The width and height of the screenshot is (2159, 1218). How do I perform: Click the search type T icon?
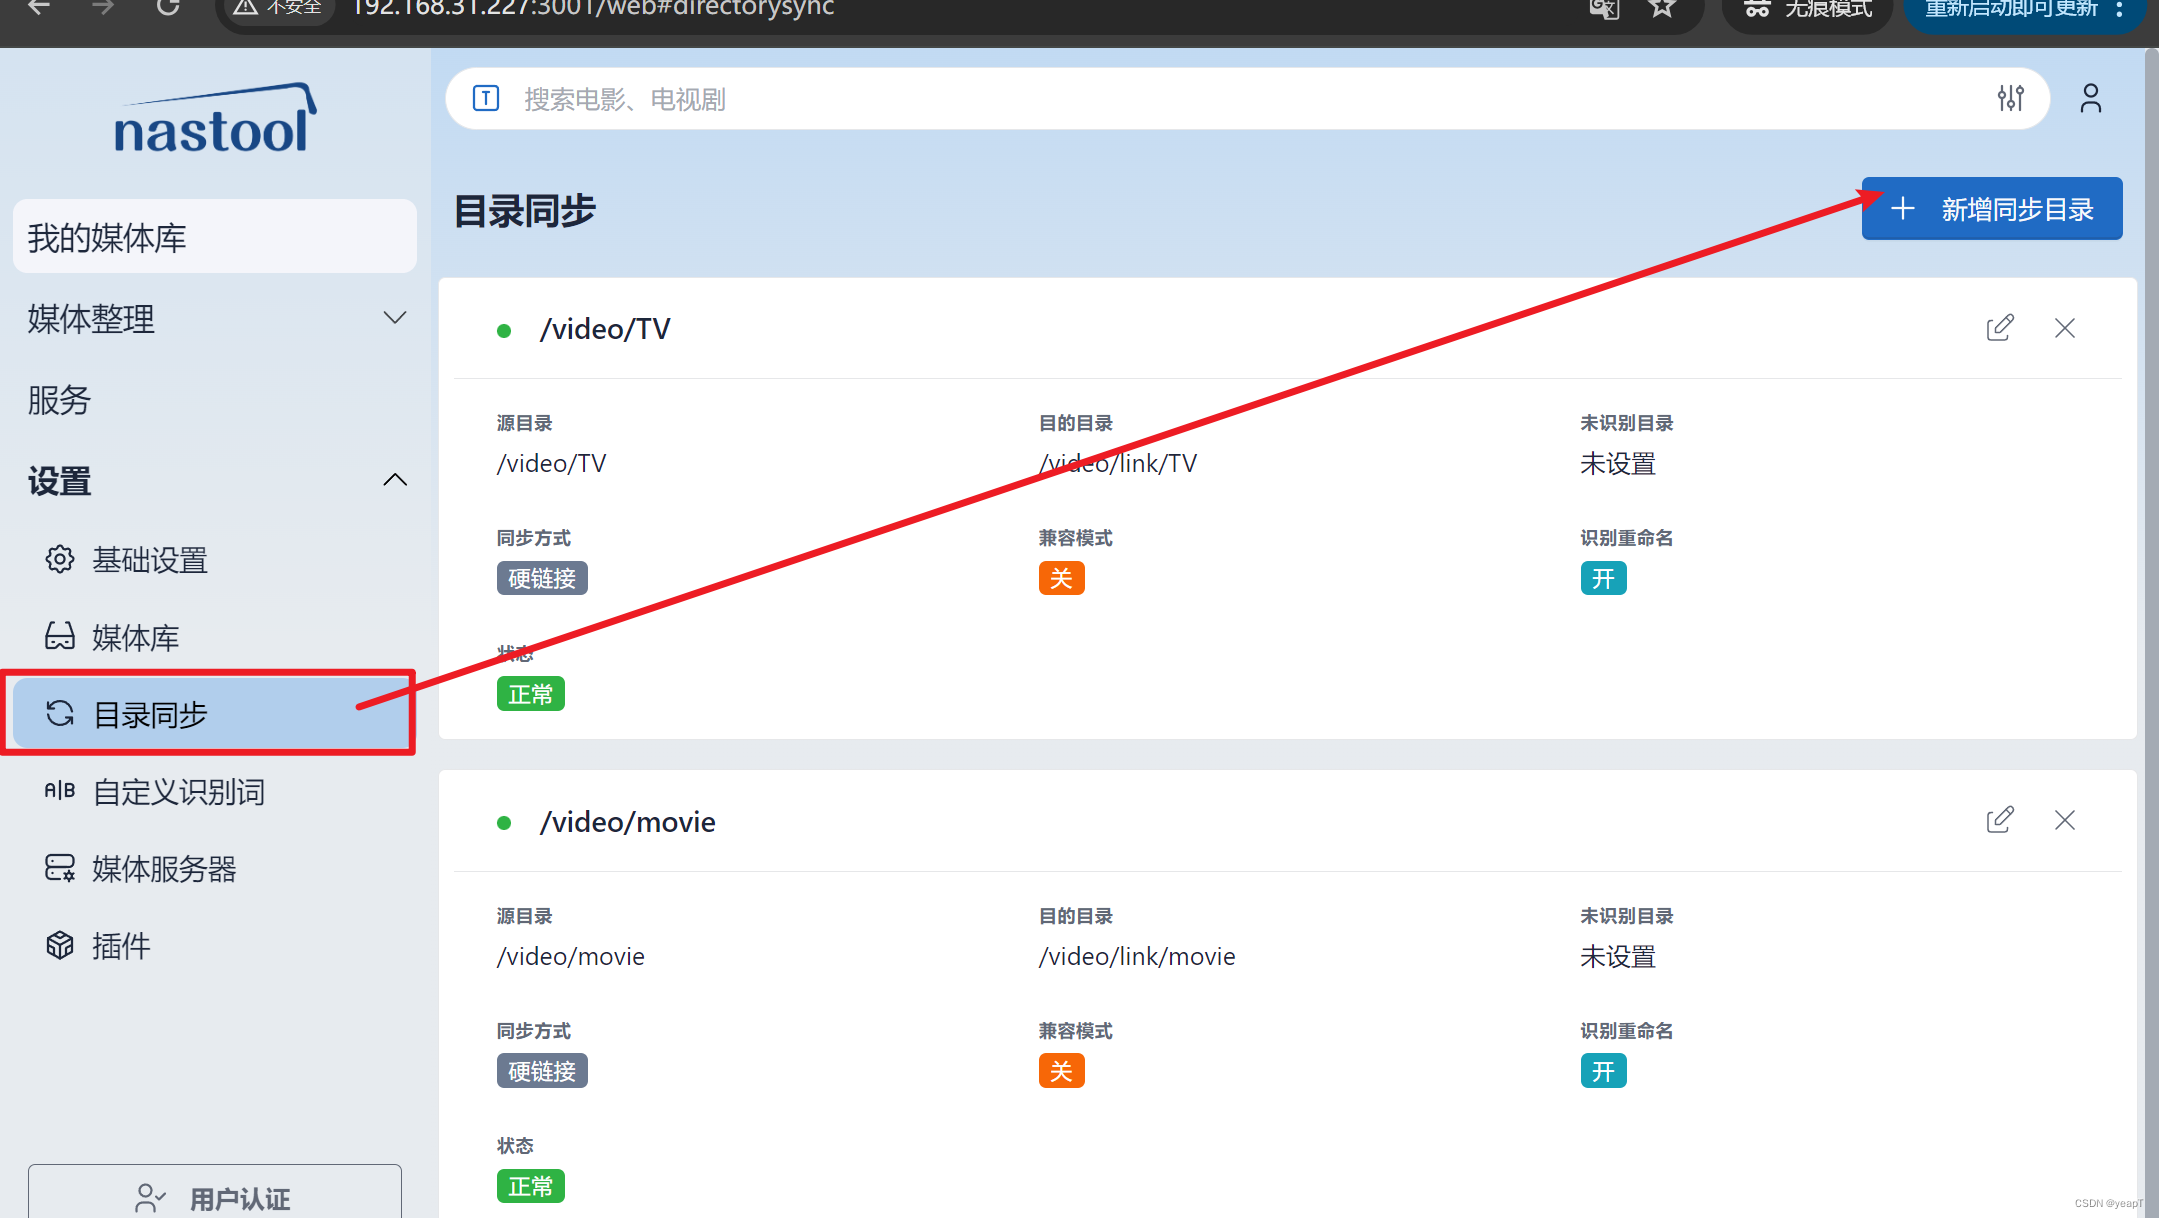point(486,98)
